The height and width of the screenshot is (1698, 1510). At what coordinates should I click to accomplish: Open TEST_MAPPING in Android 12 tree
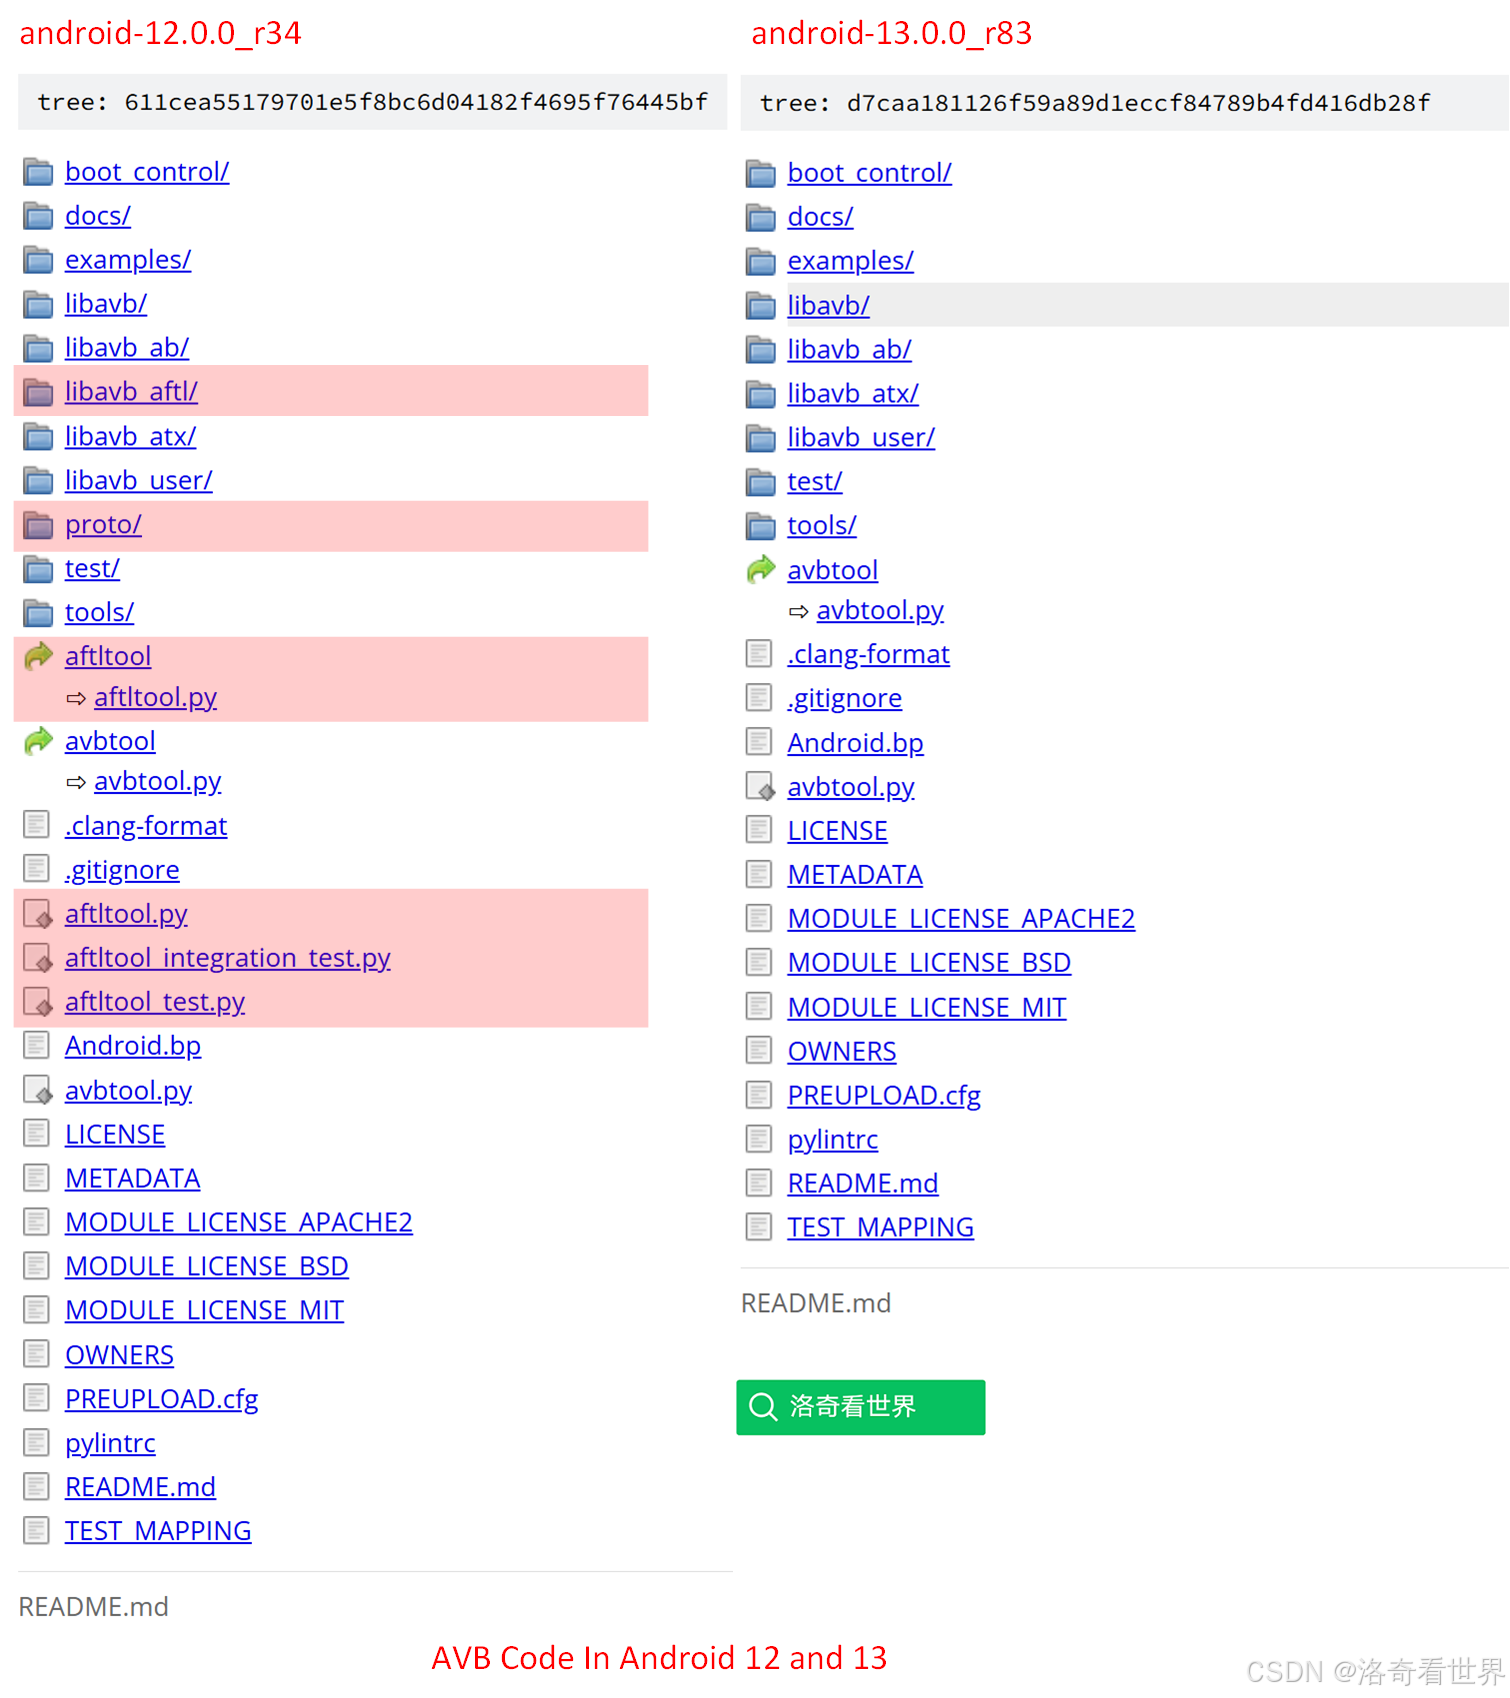158,1531
